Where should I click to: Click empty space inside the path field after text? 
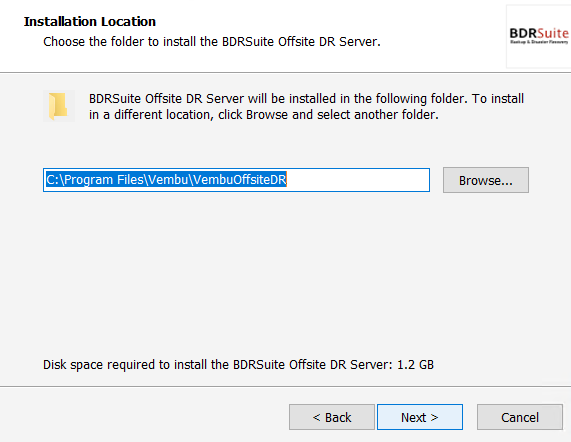(357, 180)
